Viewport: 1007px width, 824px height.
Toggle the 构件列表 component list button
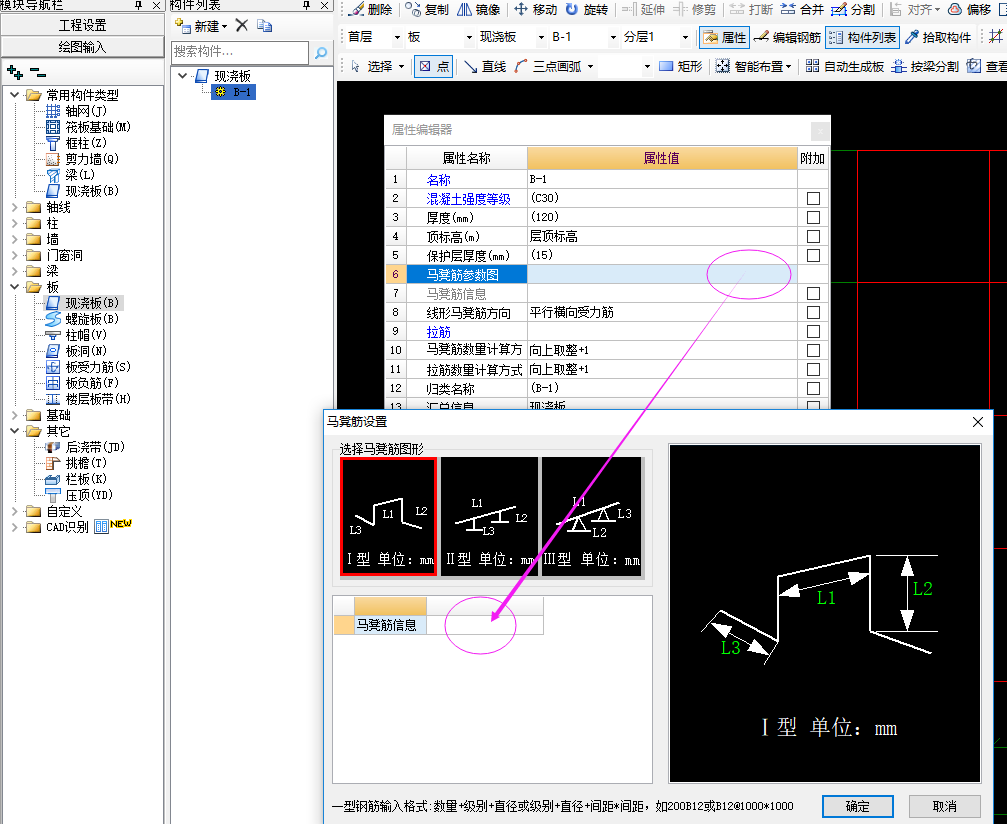point(863,37)
